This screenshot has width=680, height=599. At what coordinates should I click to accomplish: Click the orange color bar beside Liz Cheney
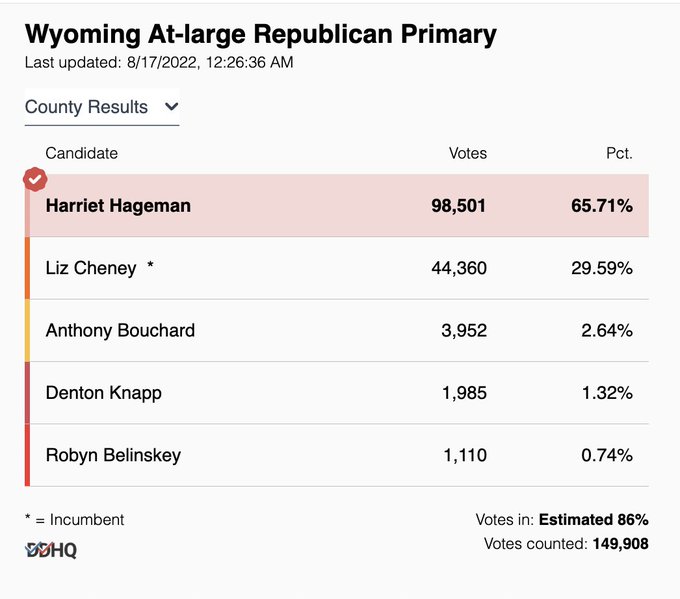pyautogui.click(x=28, y=268)
